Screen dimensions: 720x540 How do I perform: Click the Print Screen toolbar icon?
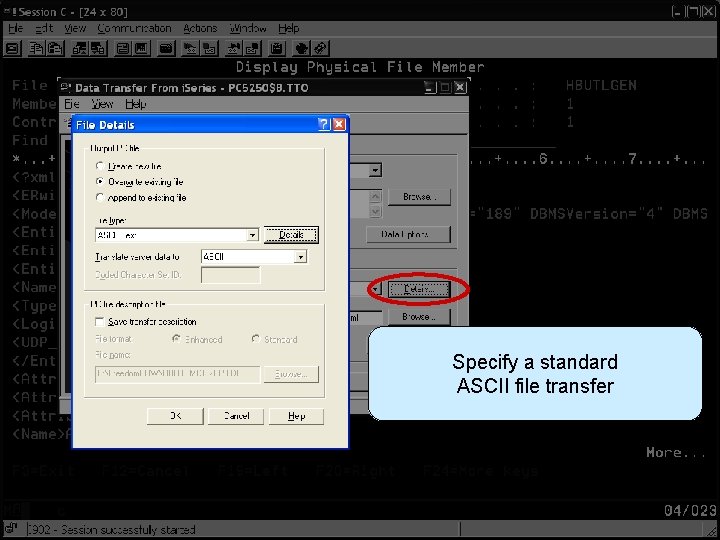point(12,48)
